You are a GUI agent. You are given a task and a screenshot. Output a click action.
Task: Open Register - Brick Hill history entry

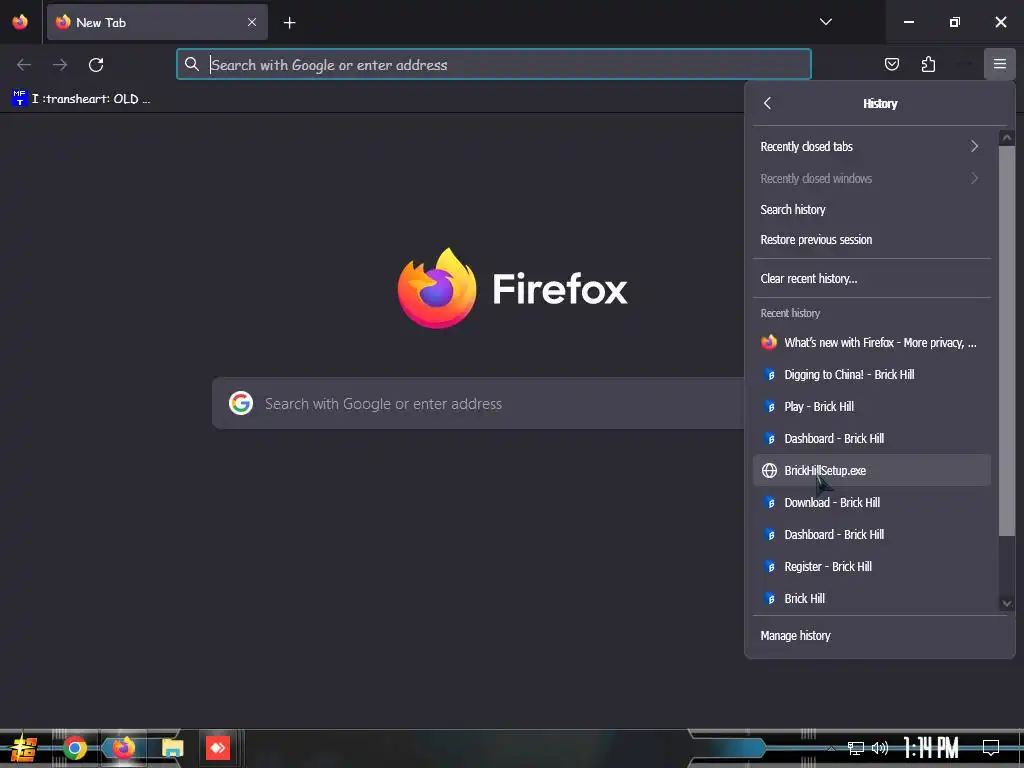[871, 566]
